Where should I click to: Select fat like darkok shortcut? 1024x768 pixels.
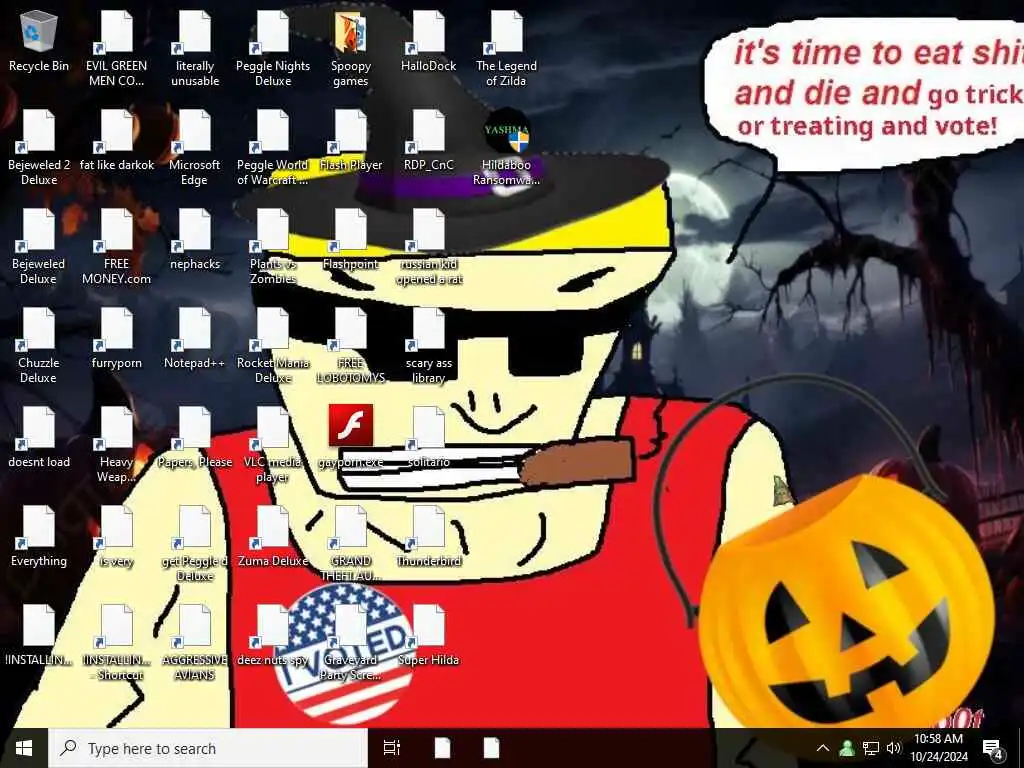[116, 140]
